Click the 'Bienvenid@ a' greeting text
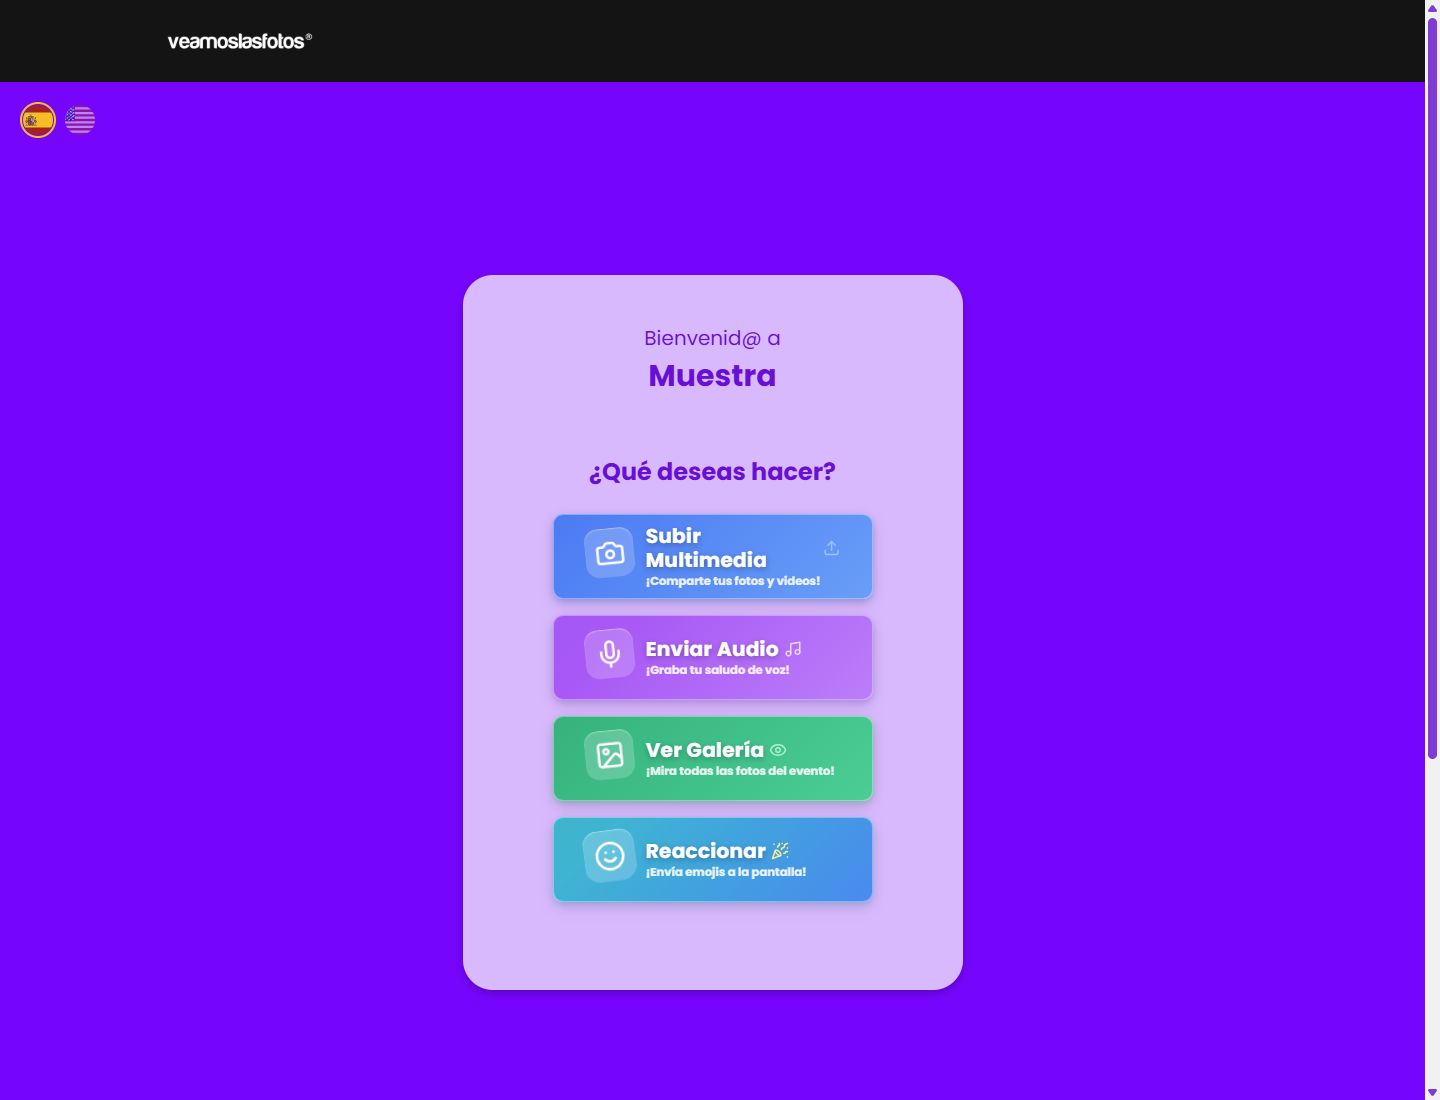The height and width of the screenshot is (1100, 1440). click(712, 338)
